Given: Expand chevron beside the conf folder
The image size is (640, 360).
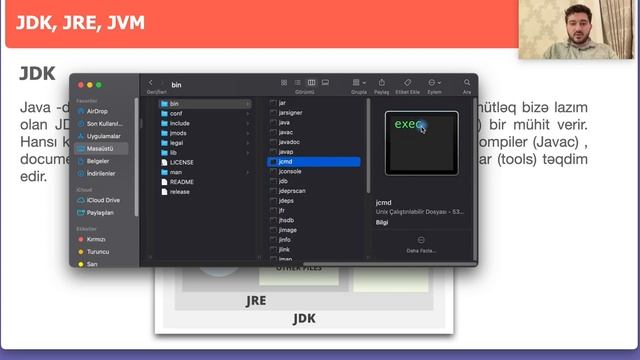Looking at the screenshot, I should click(x=248, y=113).
